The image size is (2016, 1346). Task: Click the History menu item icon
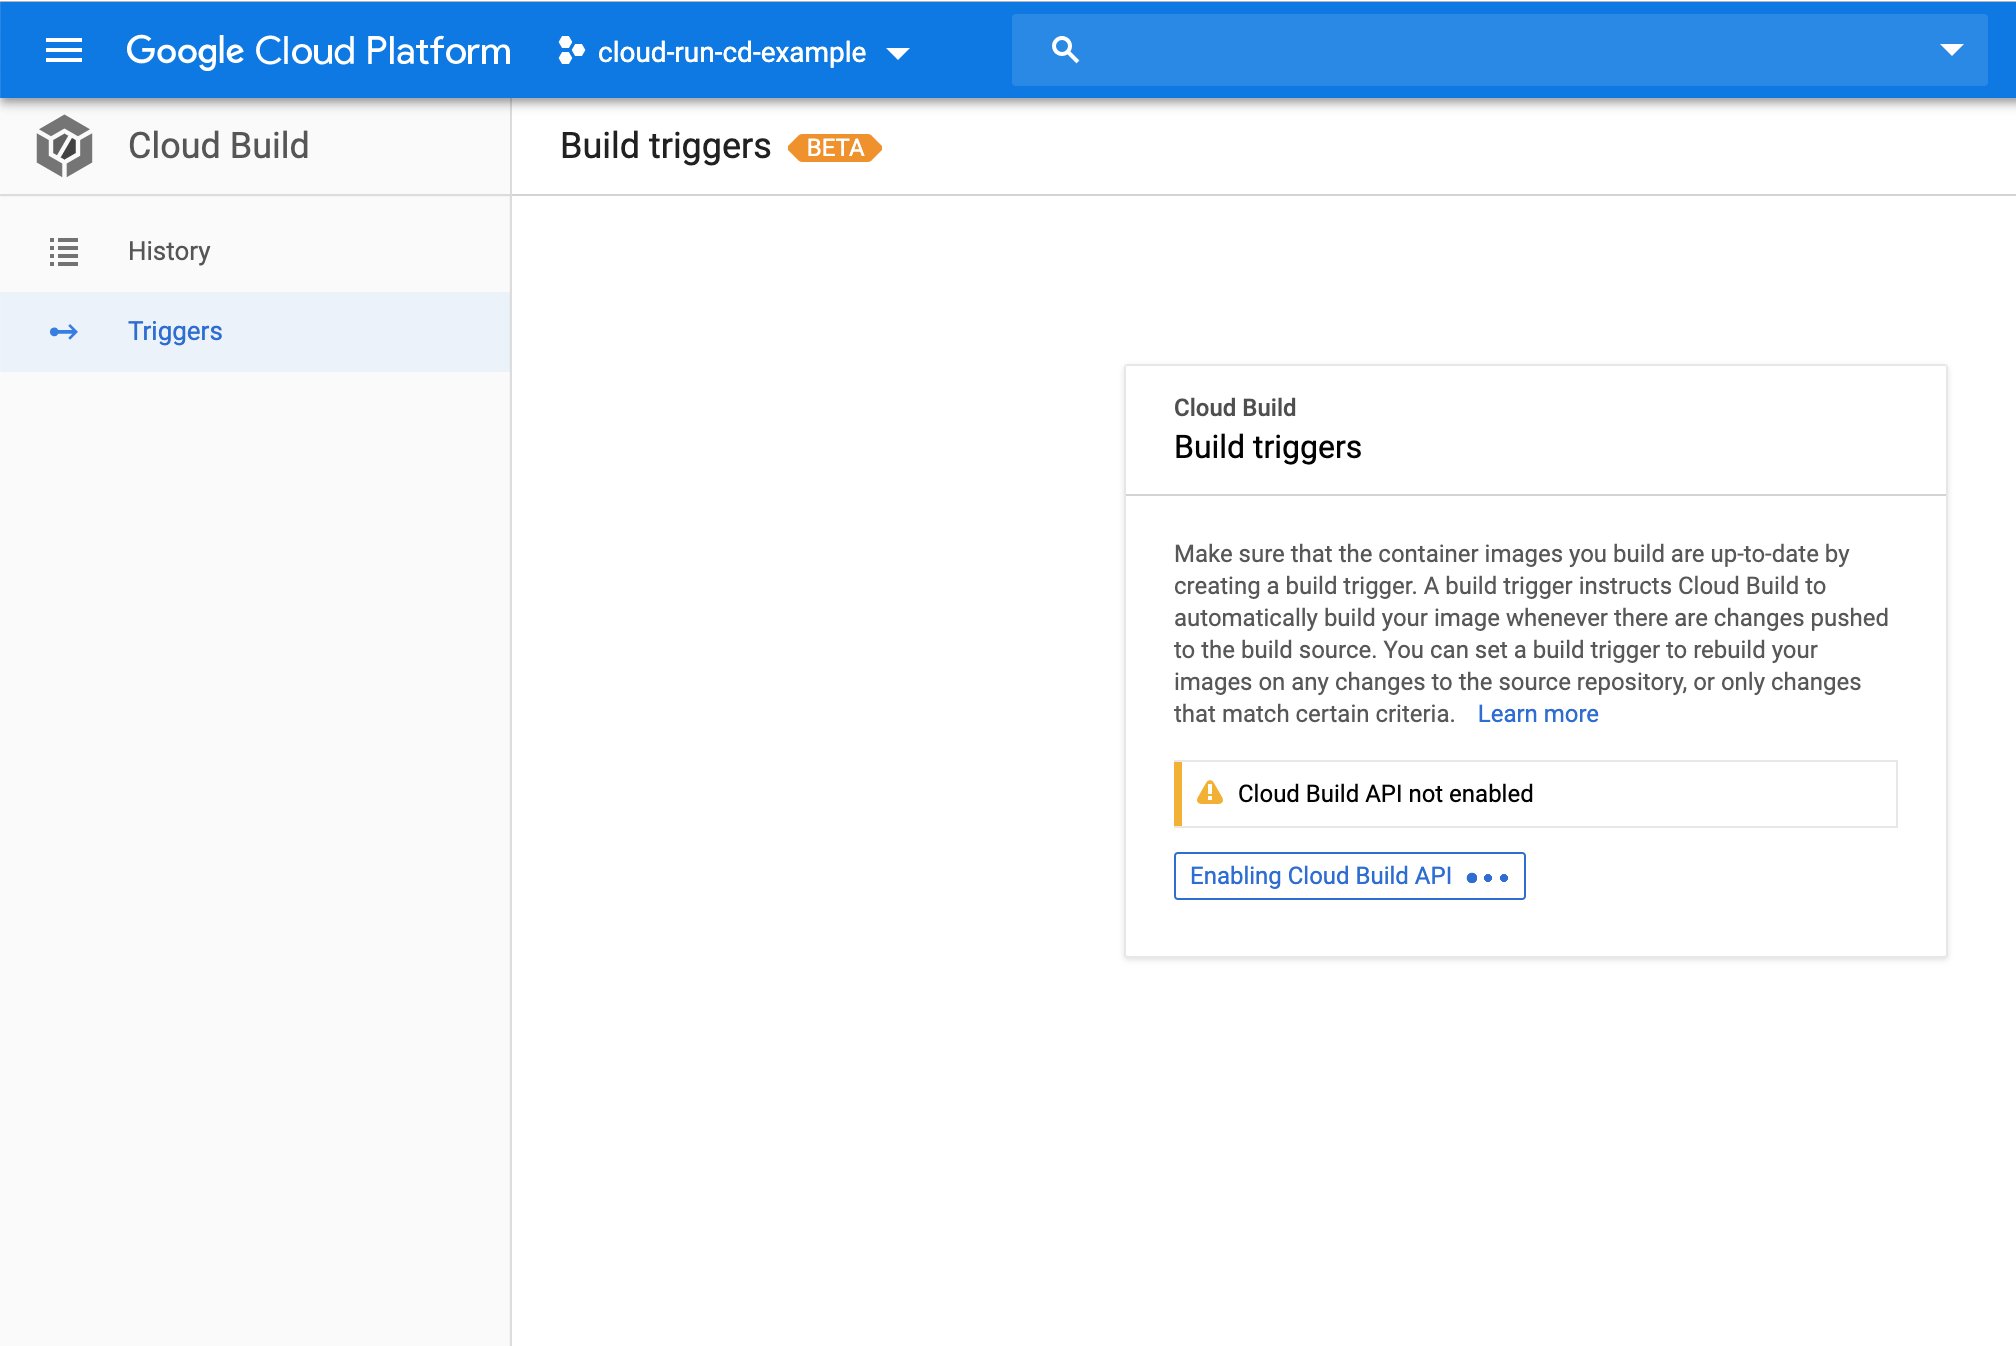(x=63, y=251)
